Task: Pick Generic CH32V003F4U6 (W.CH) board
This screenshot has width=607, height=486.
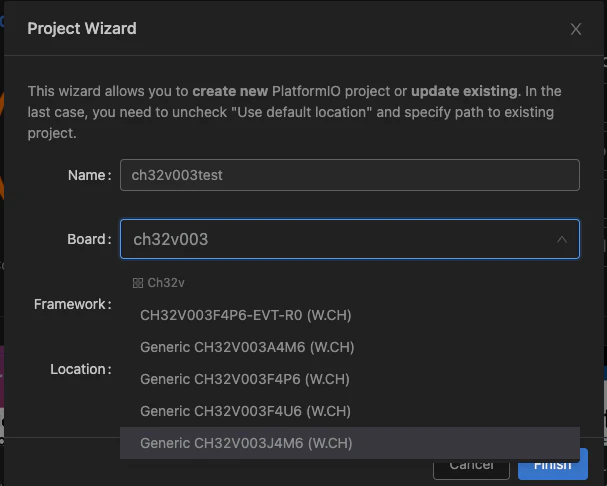Action: click(x=350, y=411)
